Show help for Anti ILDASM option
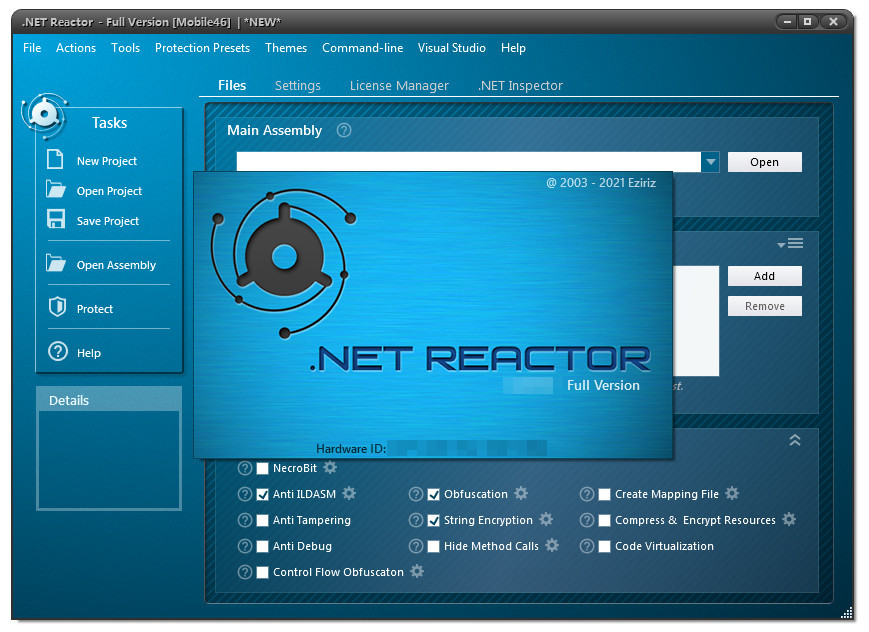This screenshot has height=632, width=869. point(244,494)
